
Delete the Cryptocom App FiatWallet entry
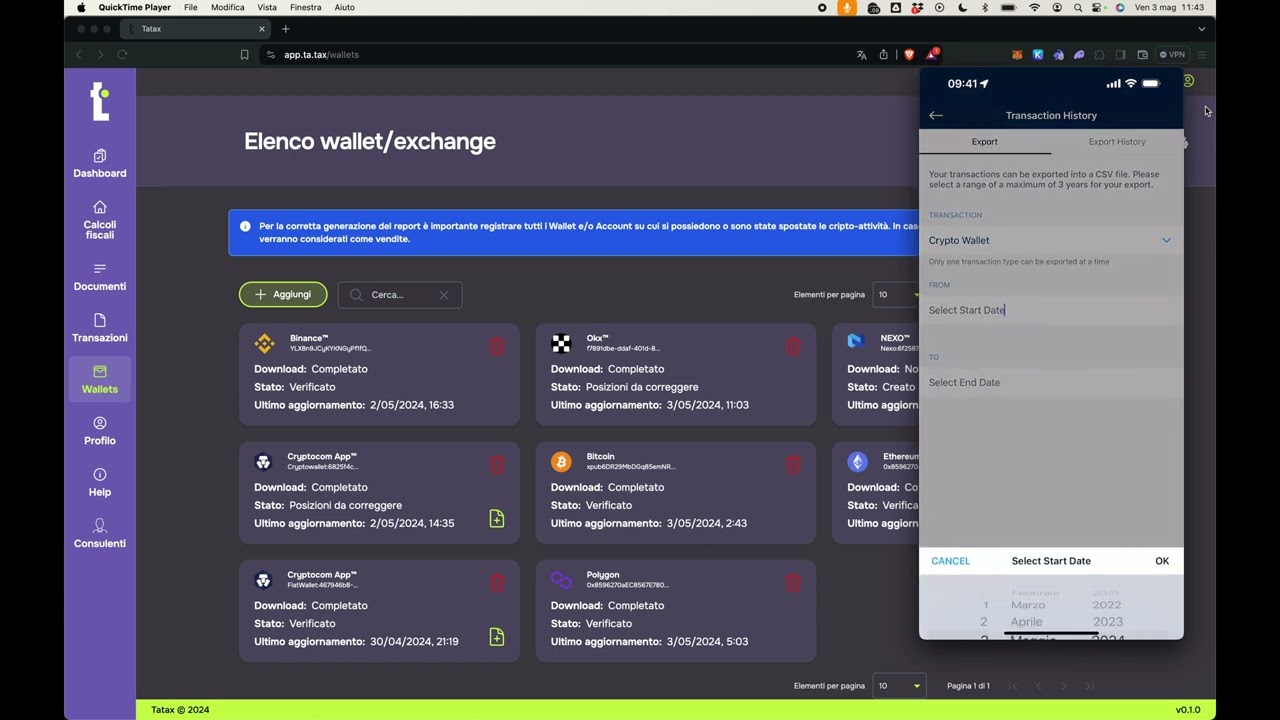point(497,582)
